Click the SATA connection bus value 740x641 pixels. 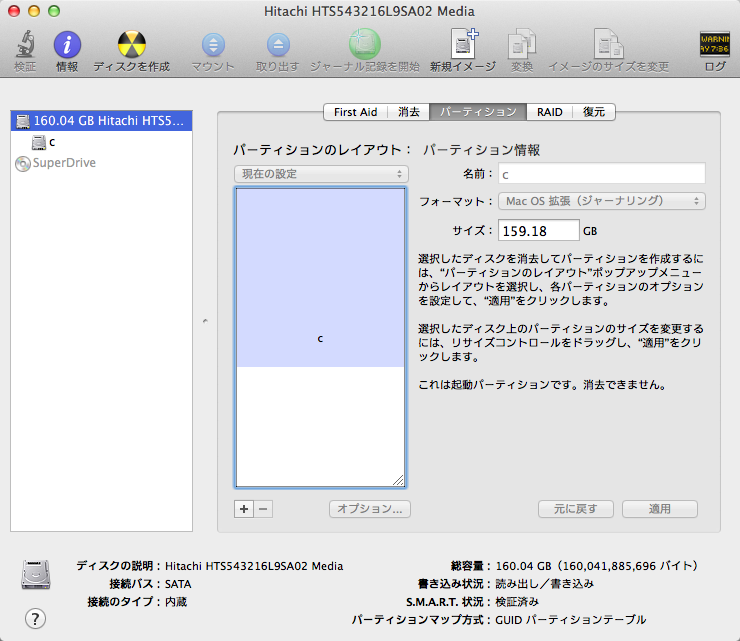pos(178,584)
